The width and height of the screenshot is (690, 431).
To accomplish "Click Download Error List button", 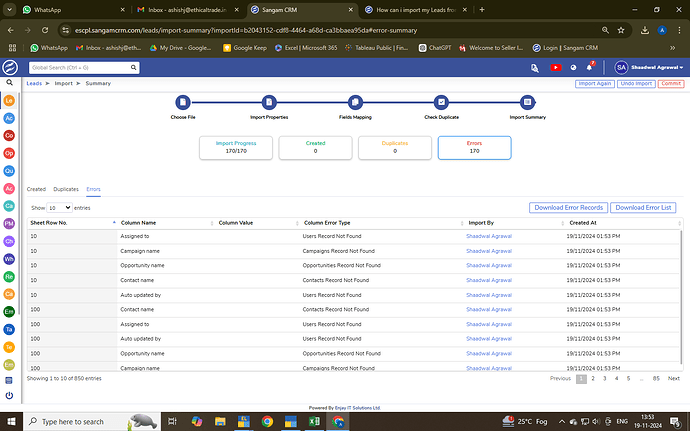I will click(643, 207).
